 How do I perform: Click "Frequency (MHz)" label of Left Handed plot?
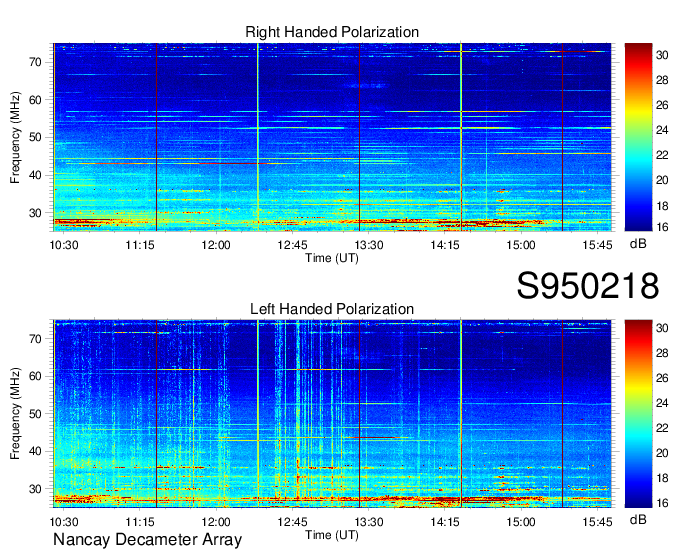tap(15, 414)
